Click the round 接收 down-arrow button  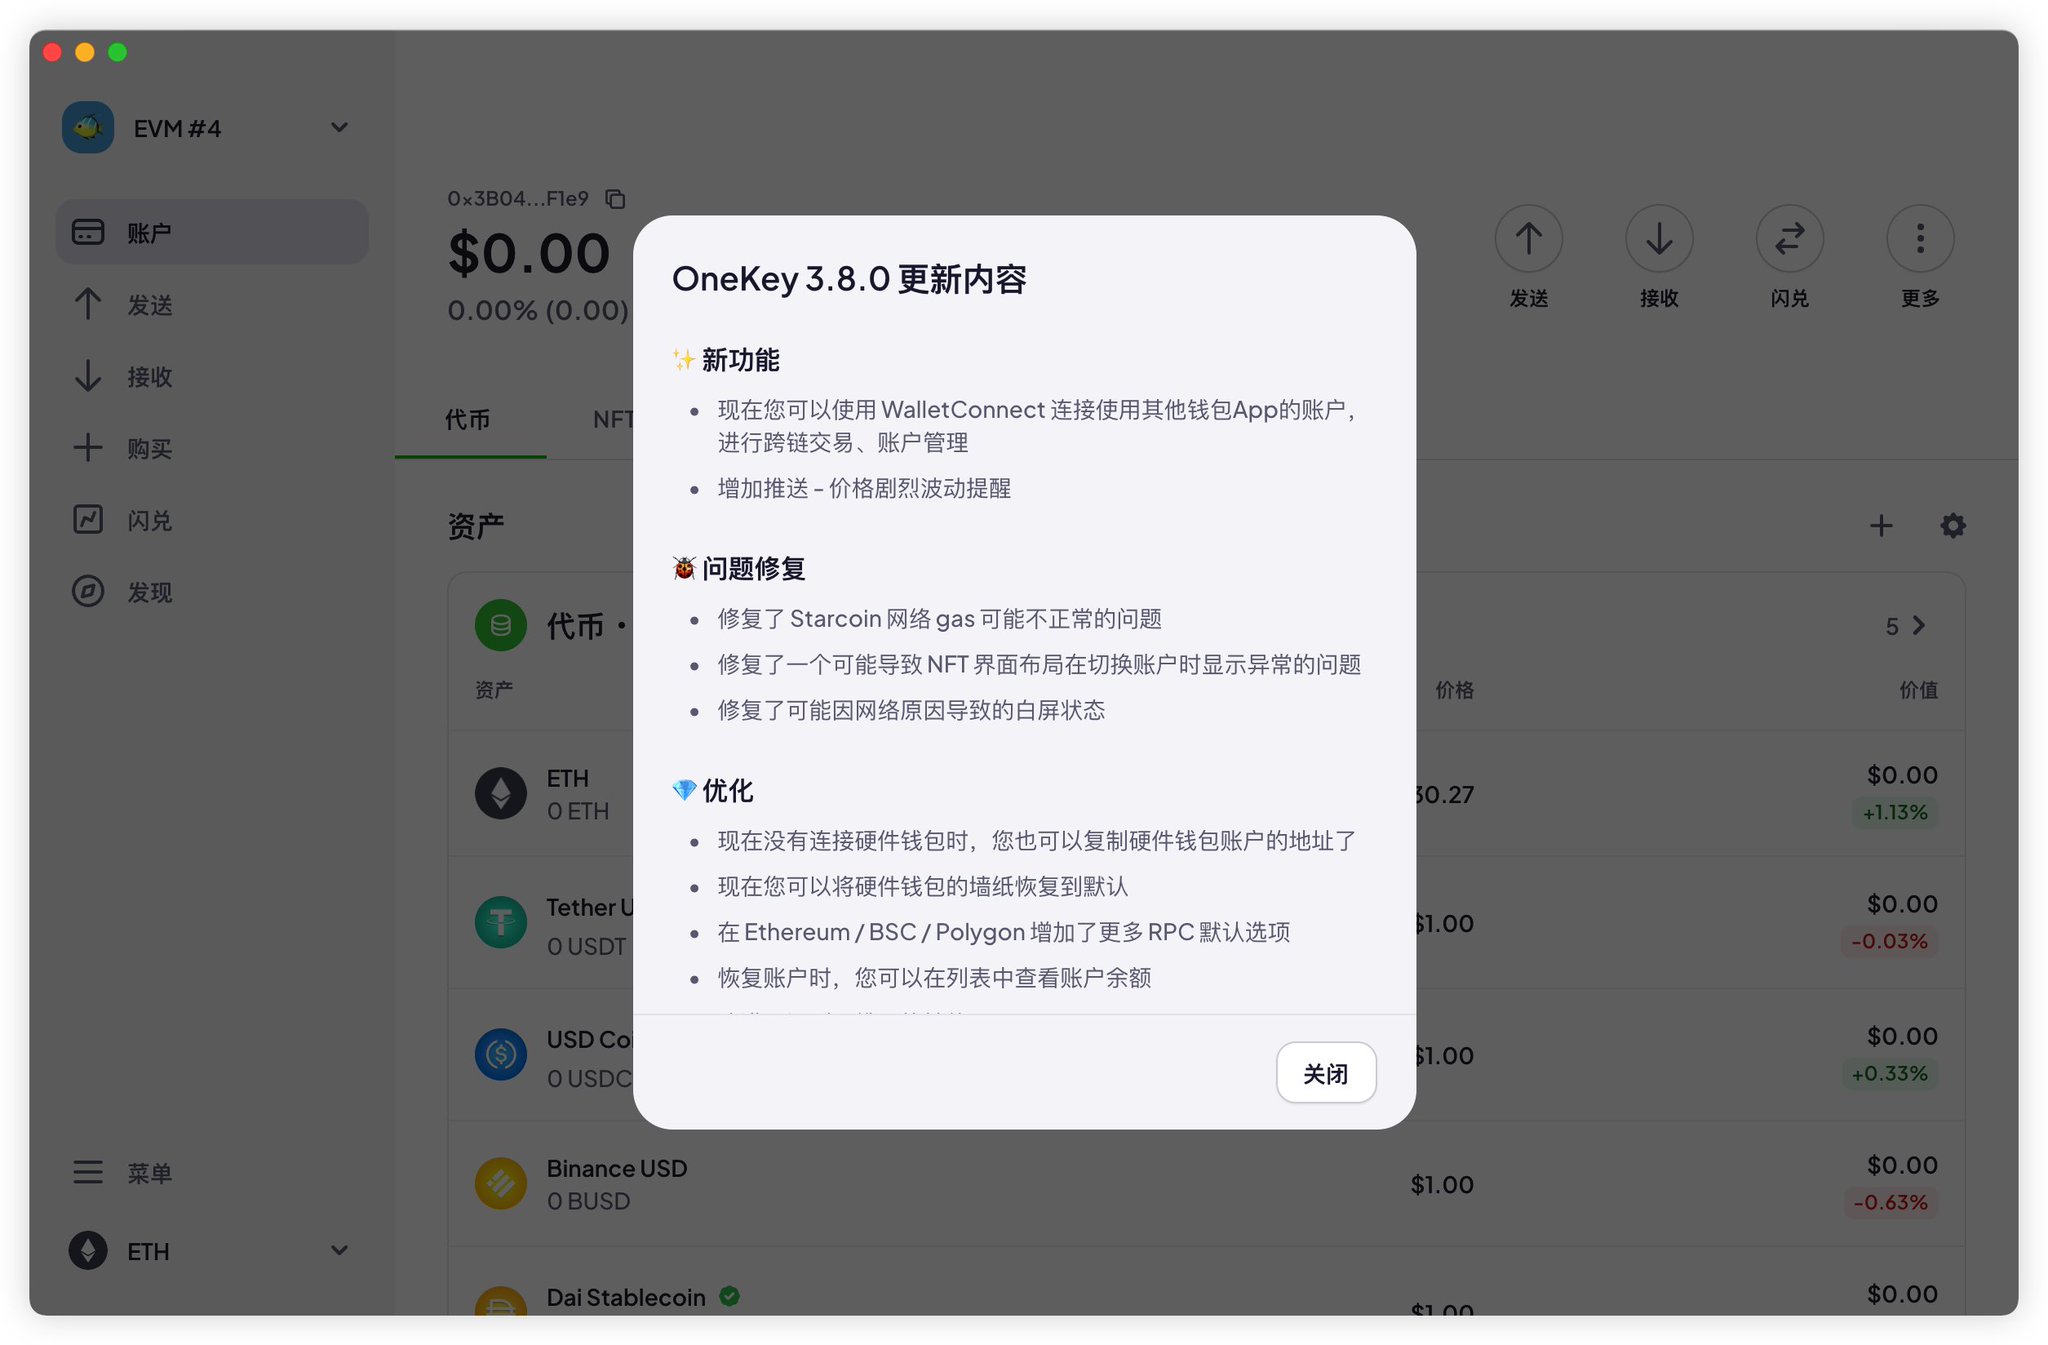point(1659,239)
